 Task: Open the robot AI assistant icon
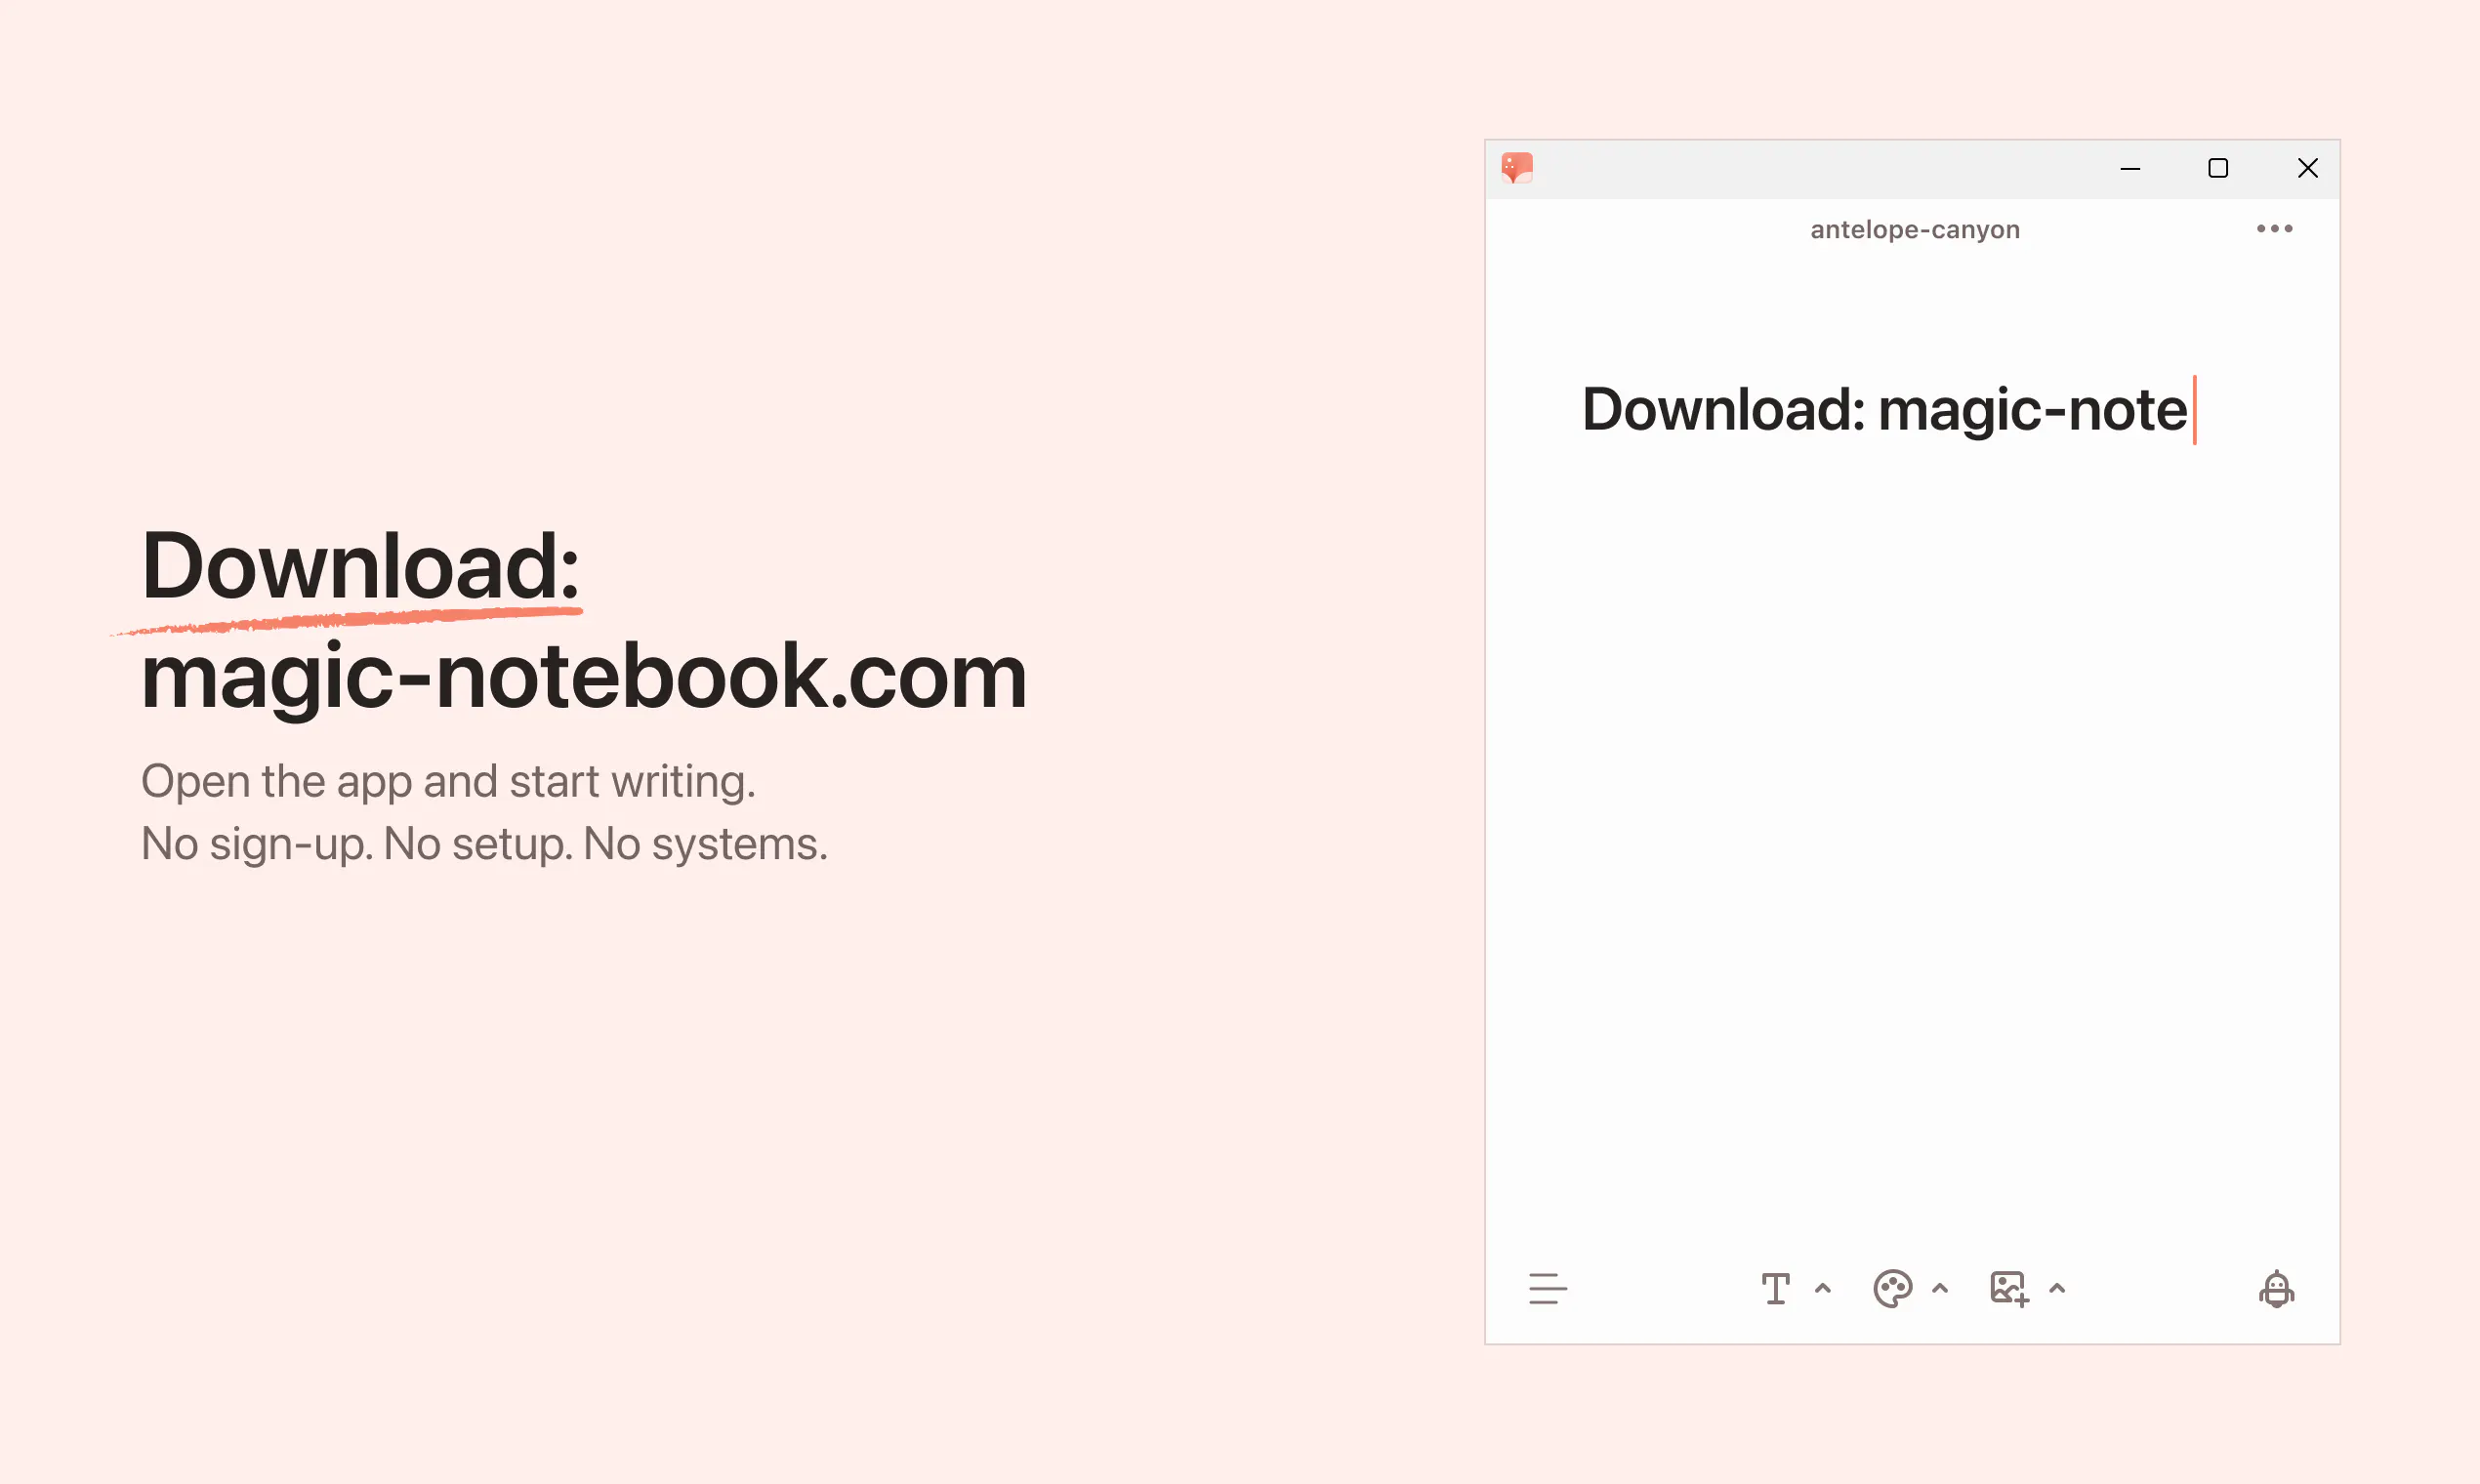click(x=2276, y=1288)
